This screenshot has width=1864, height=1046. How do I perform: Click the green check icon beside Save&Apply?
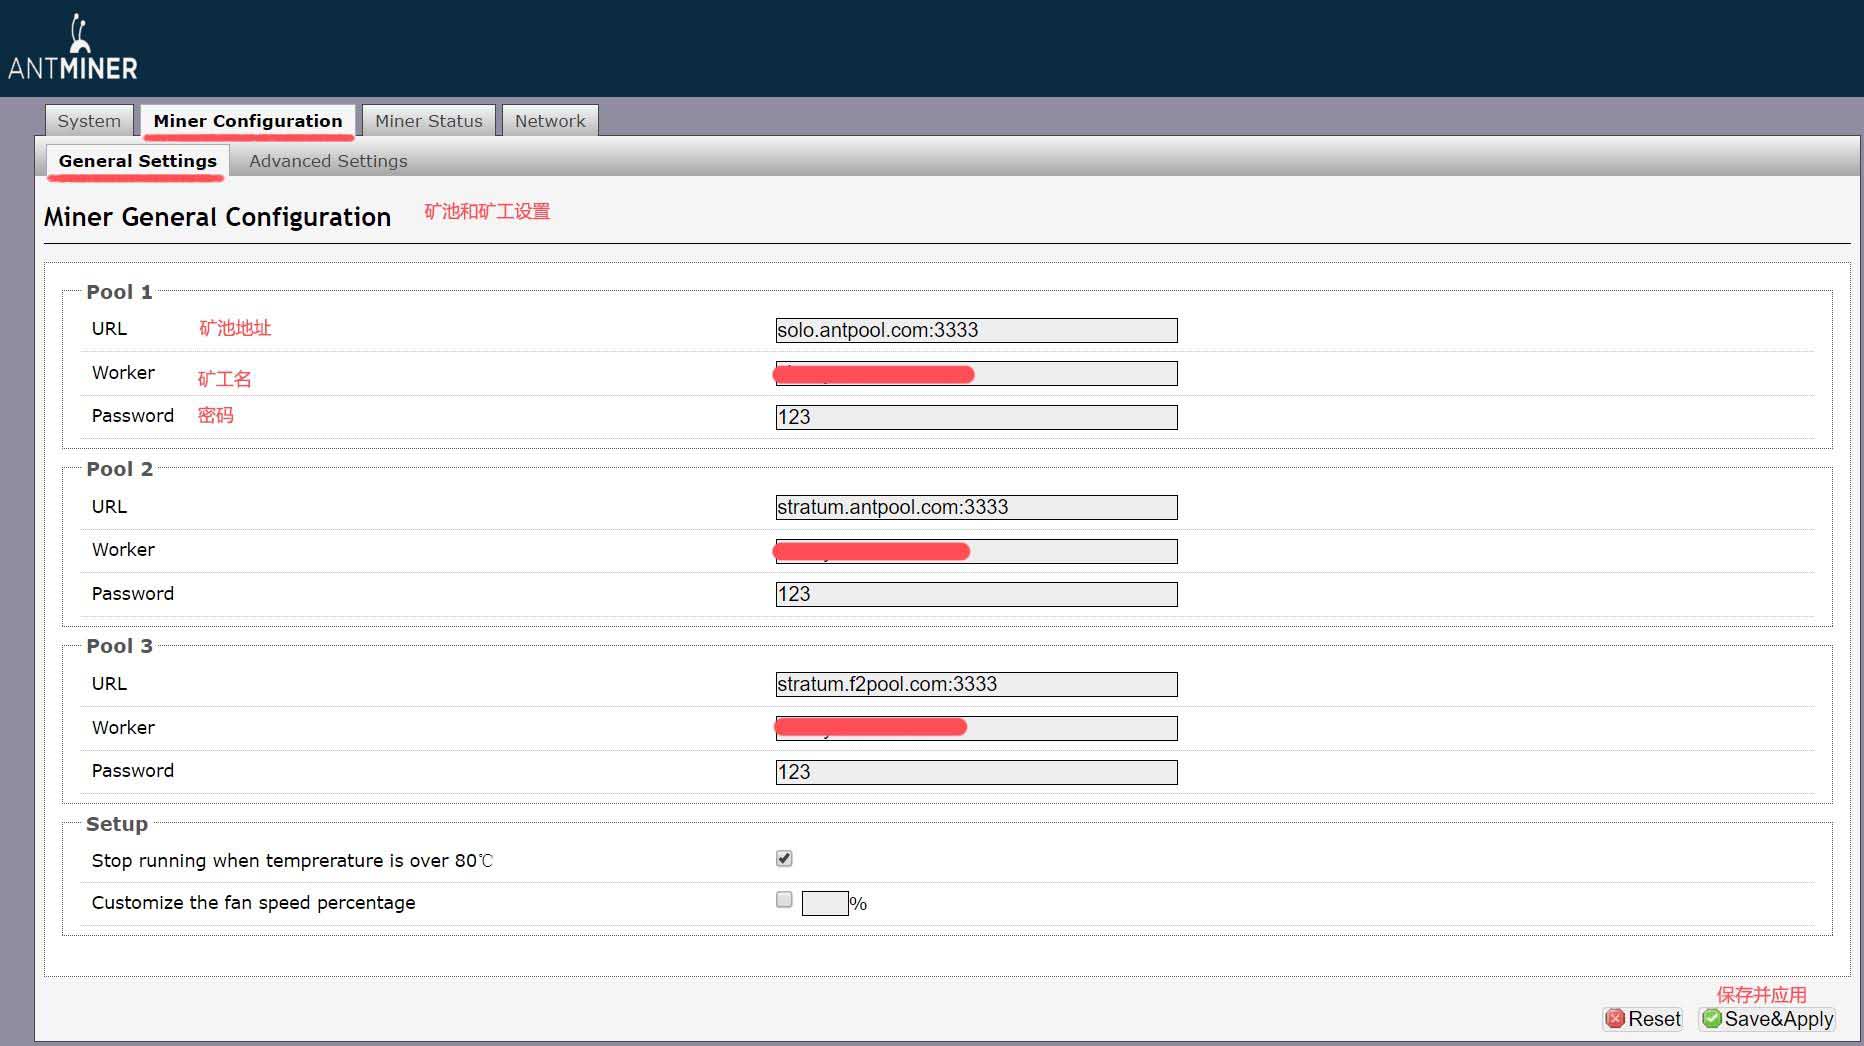click(x=1712, y=1019)
